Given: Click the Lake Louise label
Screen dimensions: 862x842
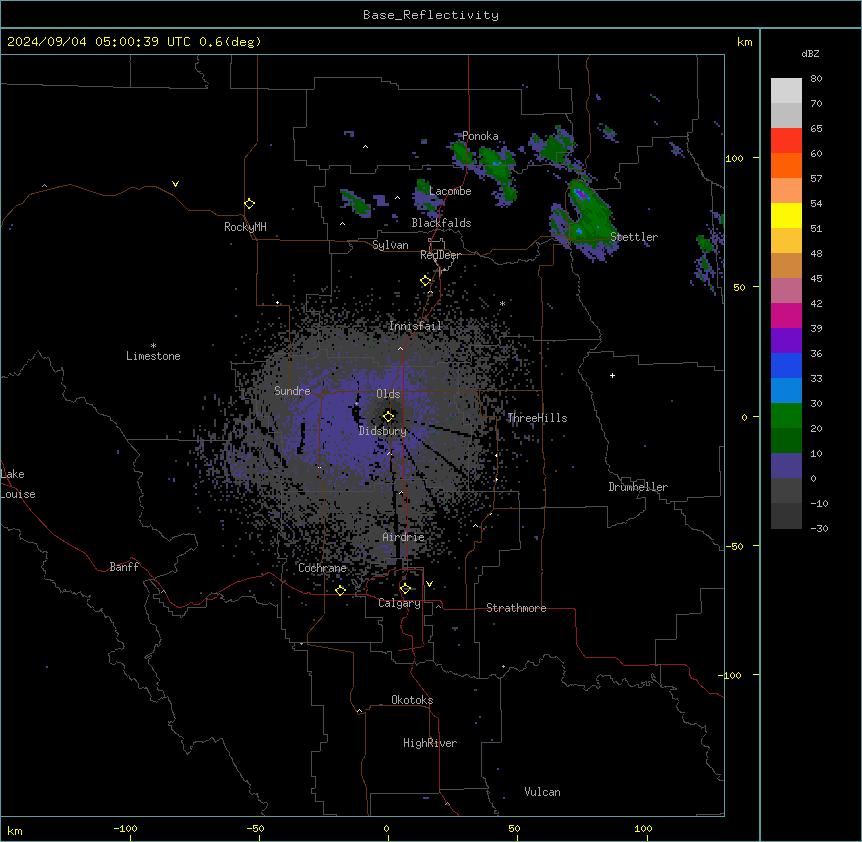Looking at the screenshot, I should click(x=17, y=484).
